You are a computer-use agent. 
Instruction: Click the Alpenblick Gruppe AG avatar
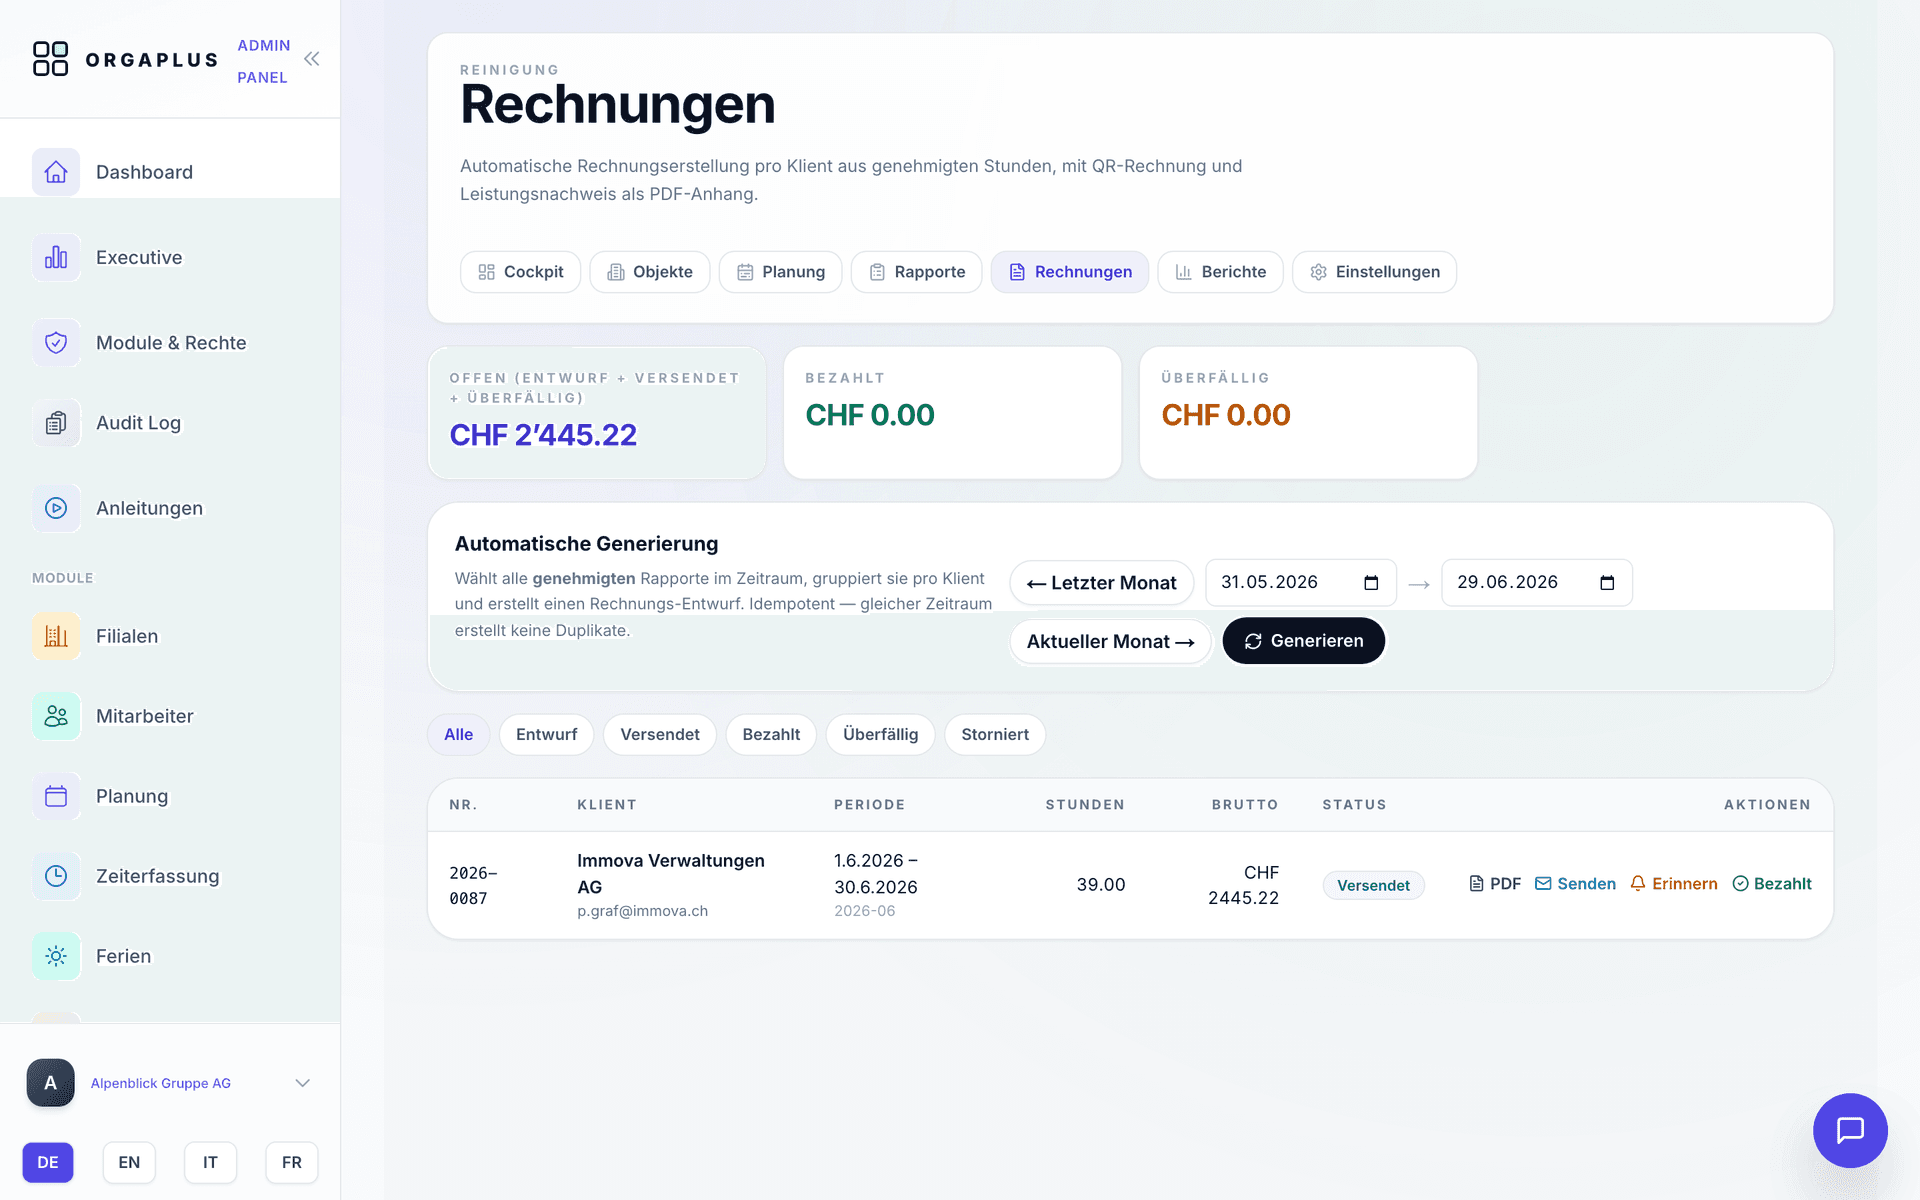51,1083
